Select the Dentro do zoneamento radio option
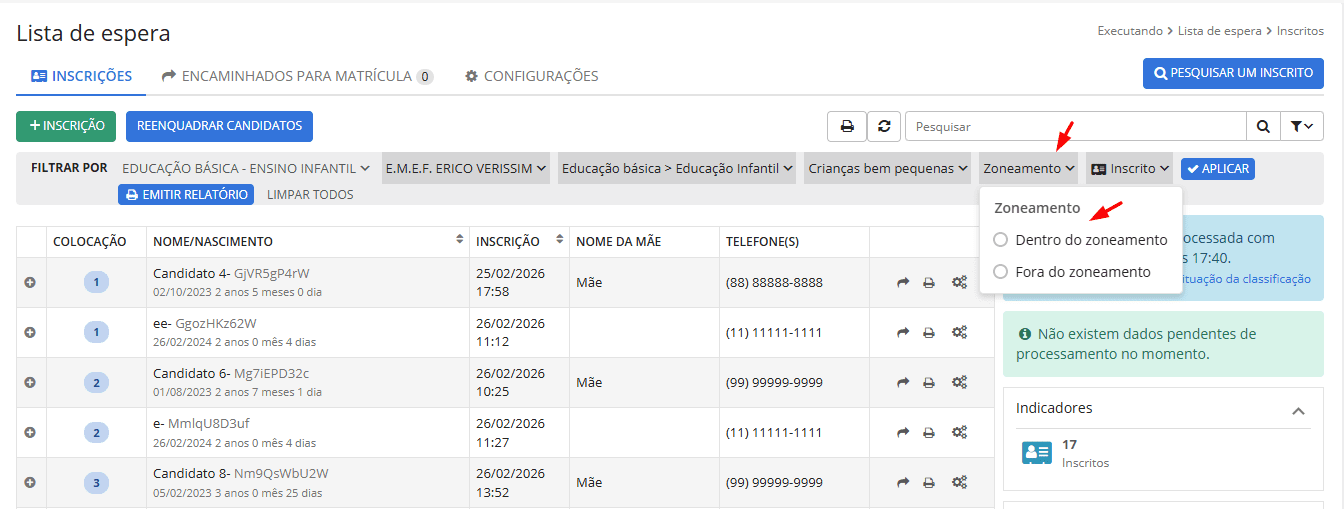The image size is (1344, 509). coord(1001,240)
